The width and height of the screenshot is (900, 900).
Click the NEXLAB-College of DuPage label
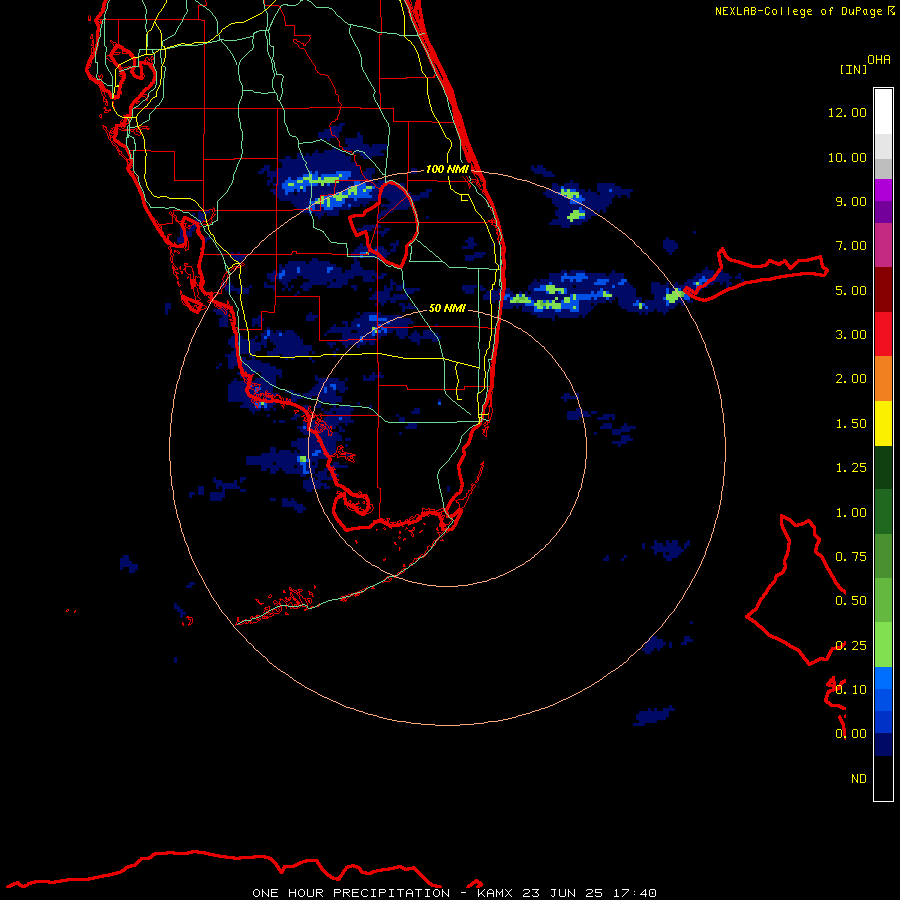(x=798, y=11)
